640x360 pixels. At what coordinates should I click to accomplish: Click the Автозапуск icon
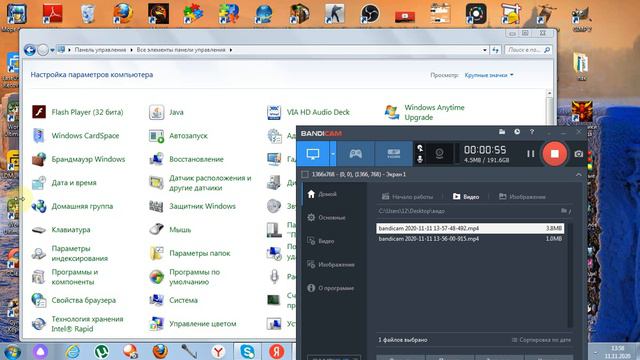click(x=156, y=136)
